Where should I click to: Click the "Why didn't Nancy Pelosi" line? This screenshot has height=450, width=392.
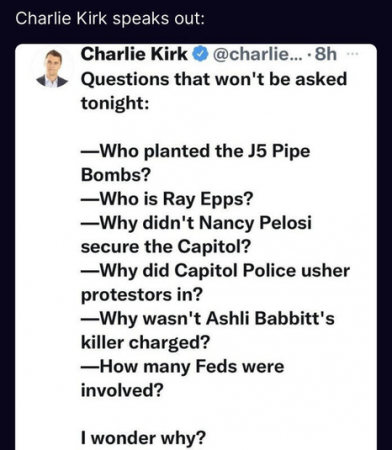196,223
